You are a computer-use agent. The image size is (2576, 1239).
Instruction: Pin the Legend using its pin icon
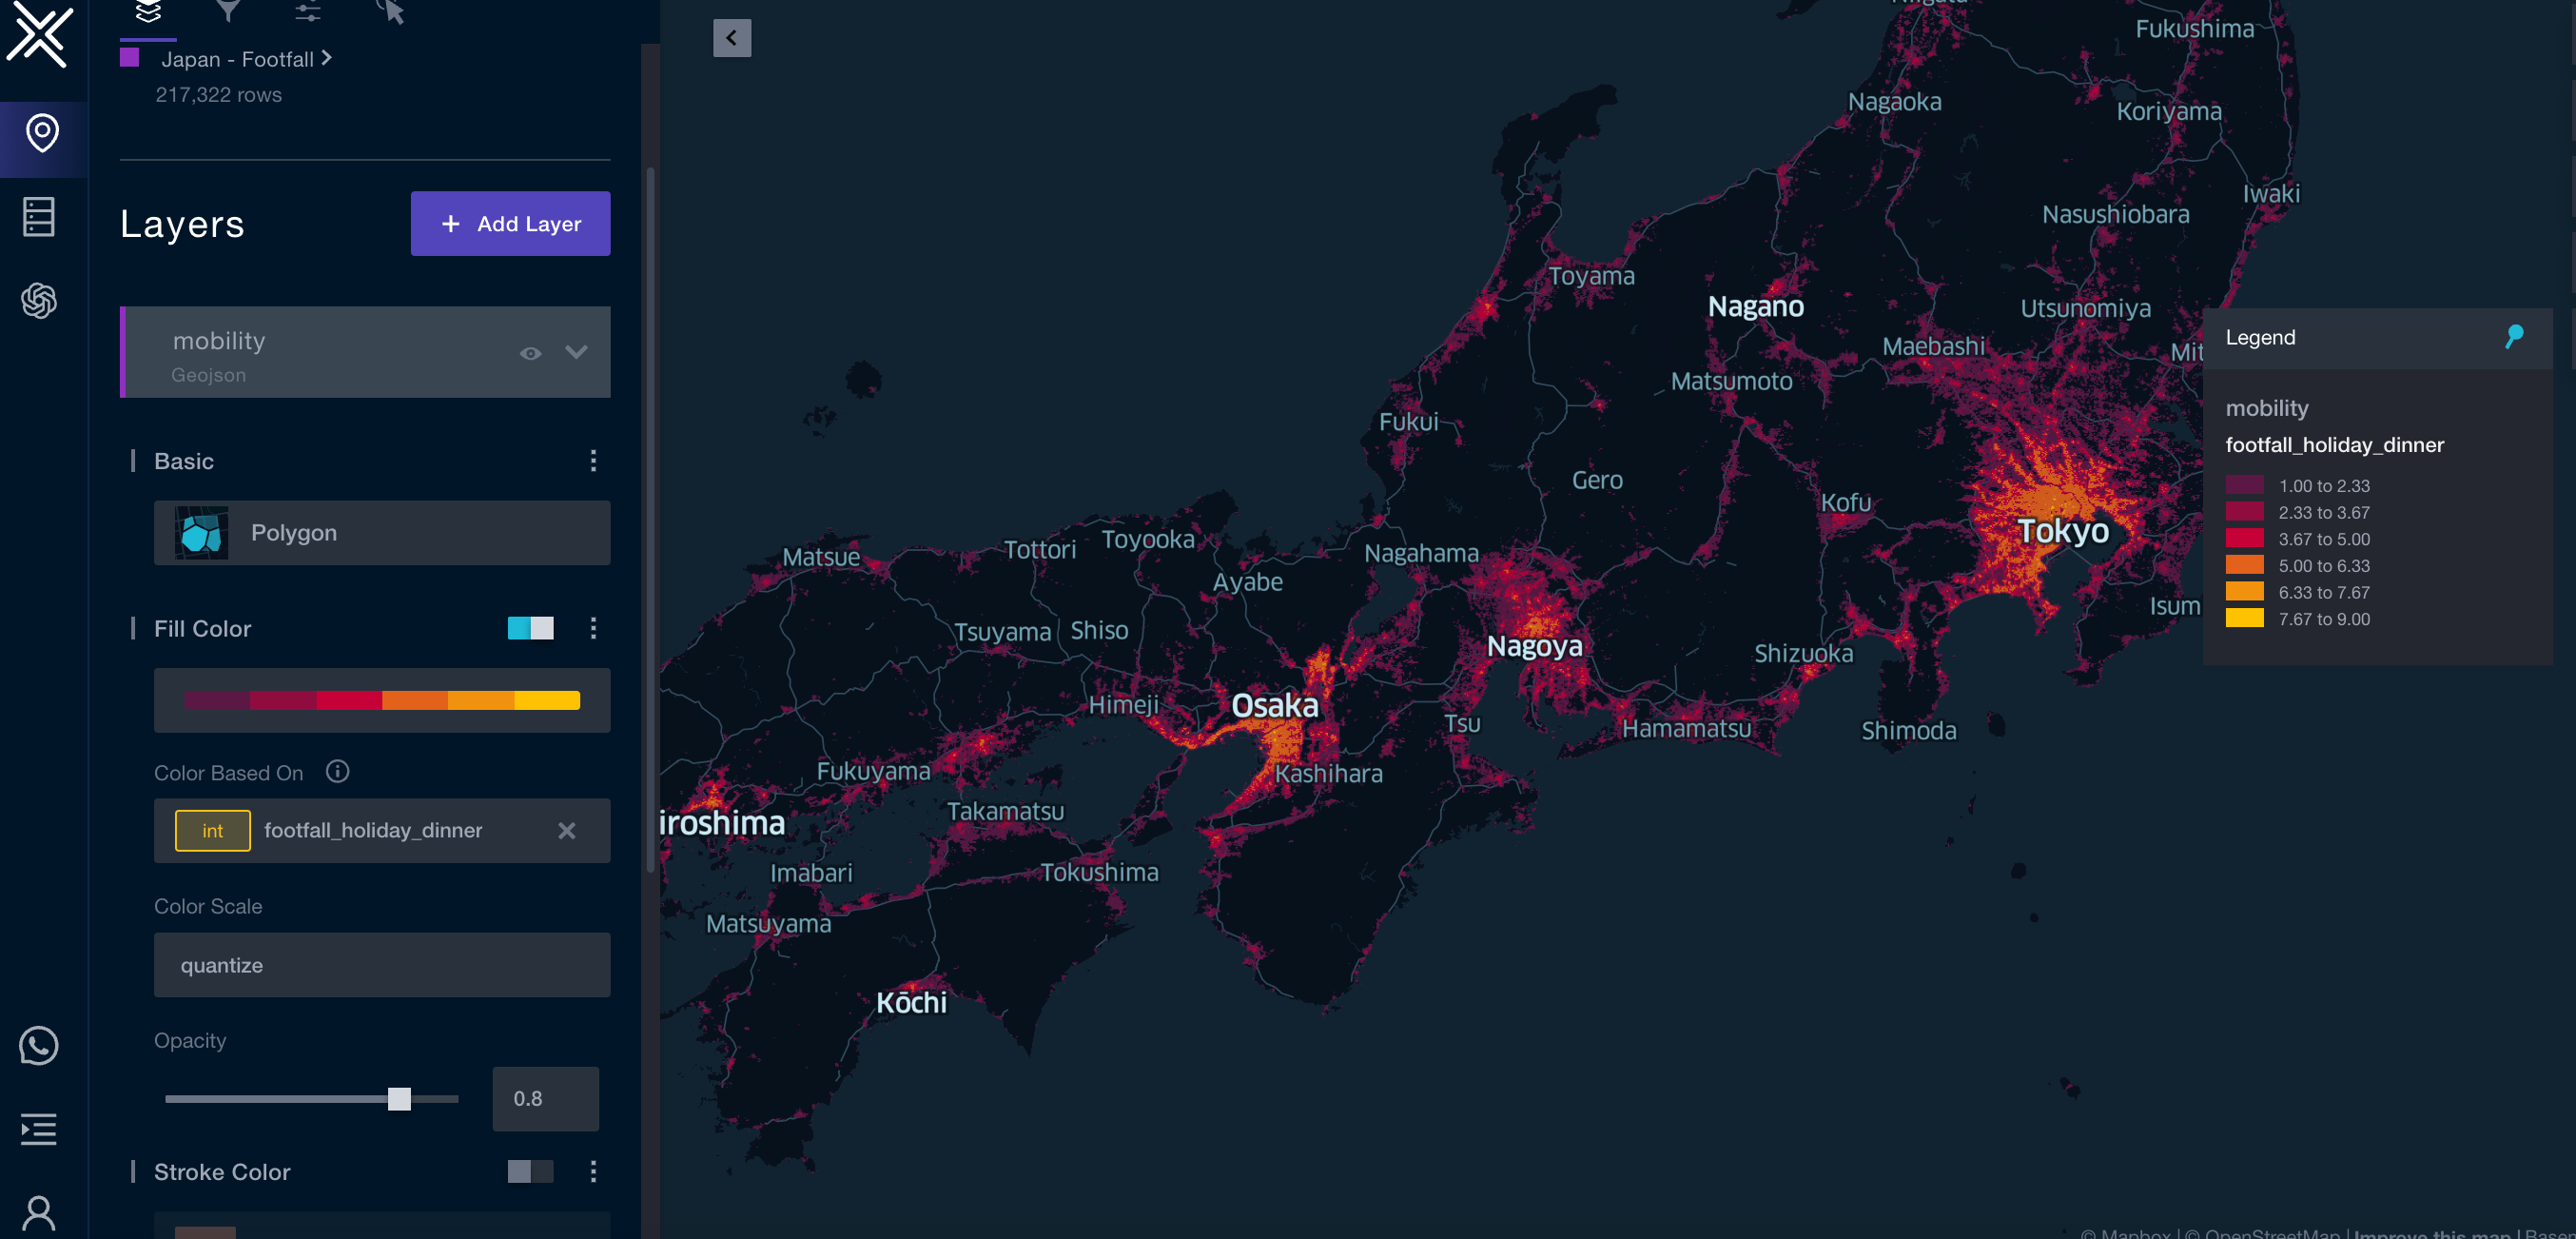click(2516, 336)
